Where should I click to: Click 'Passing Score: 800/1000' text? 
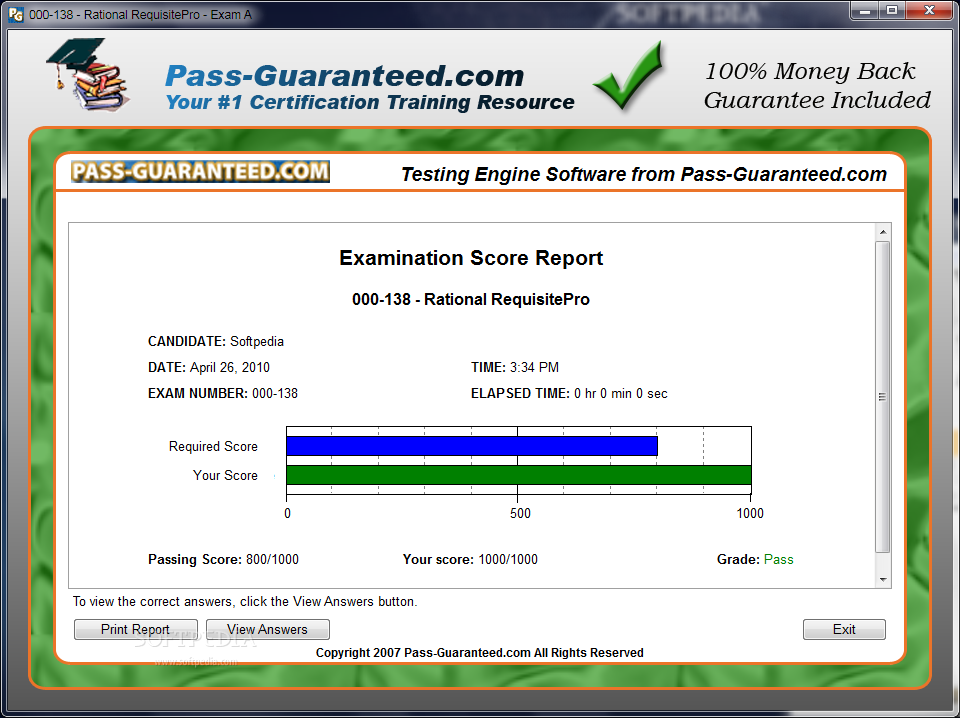coord(223,559)
